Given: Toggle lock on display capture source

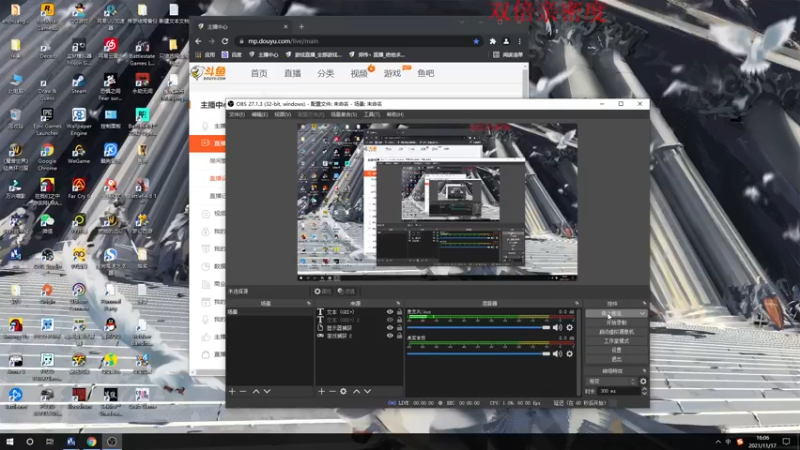Looking at the screenshot, I should (399, 328).
